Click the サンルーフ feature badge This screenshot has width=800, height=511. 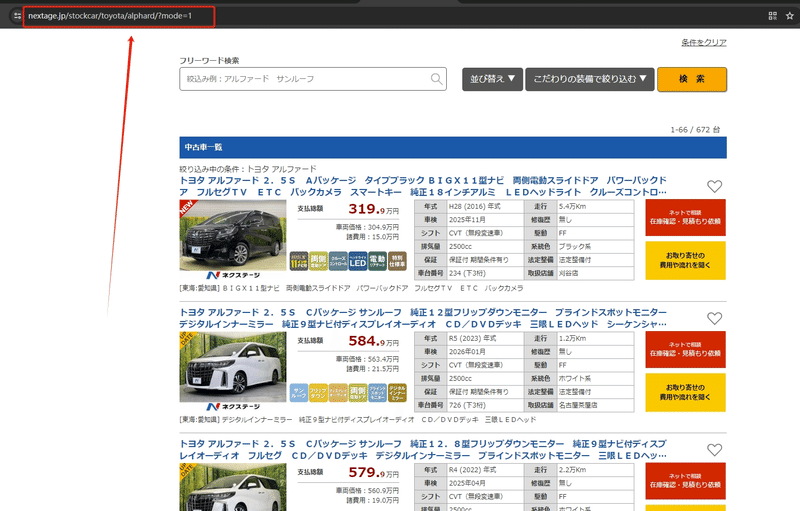299,393
